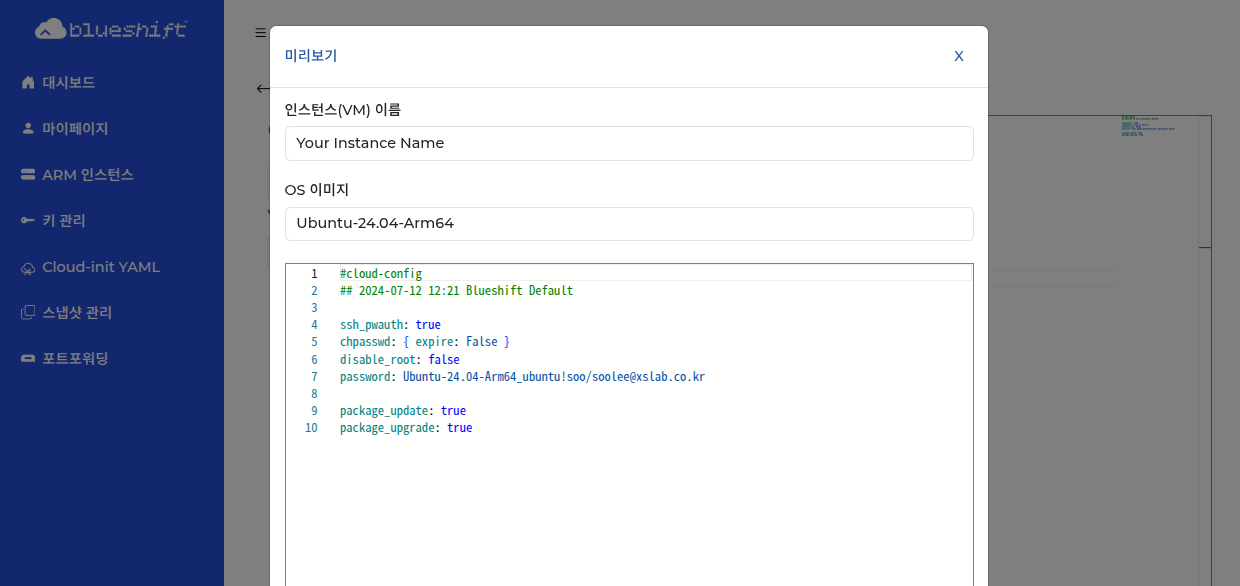Image resolution: width=1240 pixels, height=586 pixels.
Task: Click the OS 이미지 field showing Ubuntu-24.04-Arm64
Action: click(x=628, y=224)
